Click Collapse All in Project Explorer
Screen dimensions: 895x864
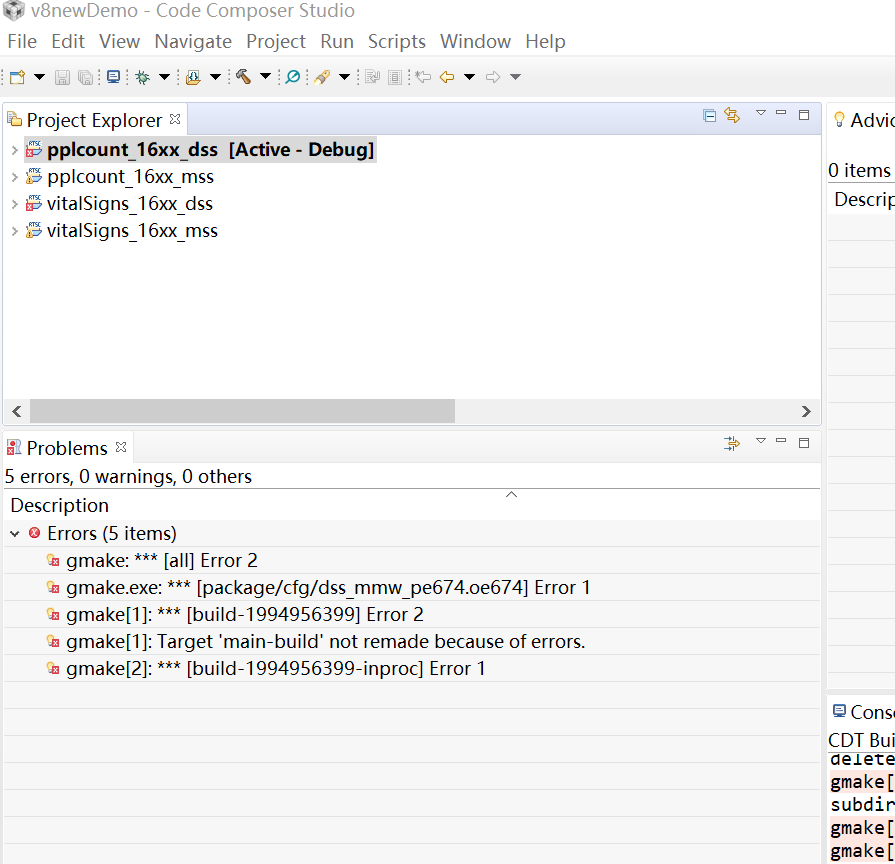pyautogui.click(x=709, y=116)
